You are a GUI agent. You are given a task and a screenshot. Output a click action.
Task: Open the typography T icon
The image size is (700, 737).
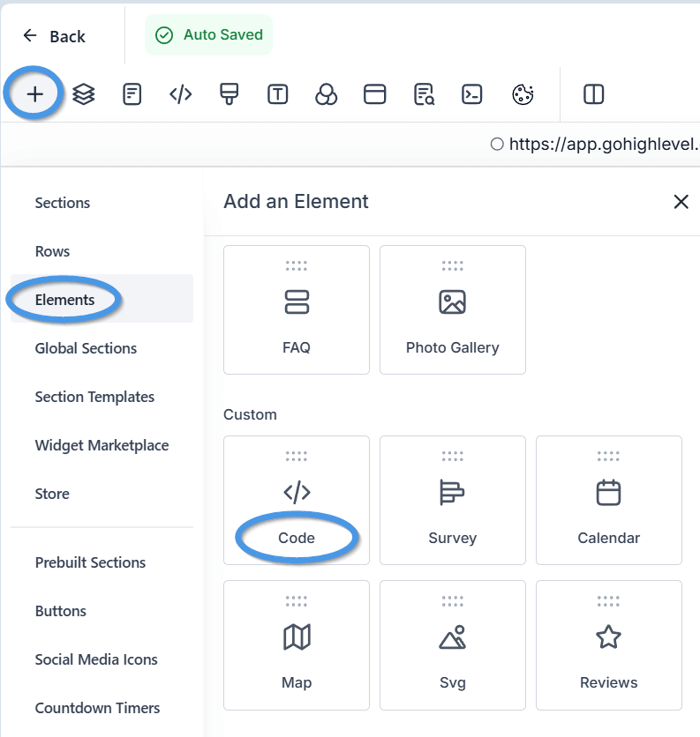(x=278, y=94)
